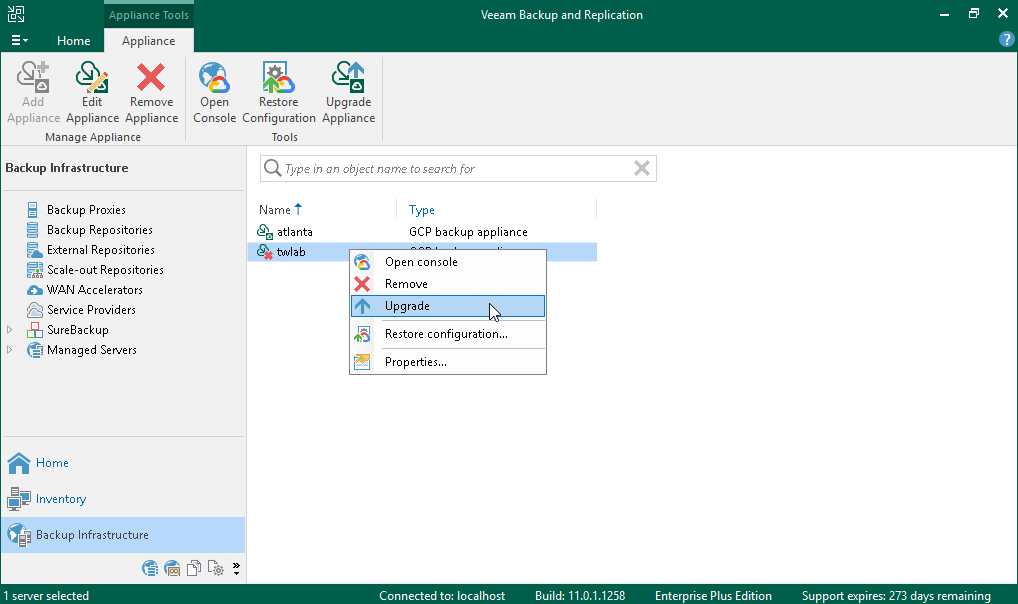This screenshot has width=1018, height=604.
Task: Click the twlab appliance error icon
Action: pos(265,252)
